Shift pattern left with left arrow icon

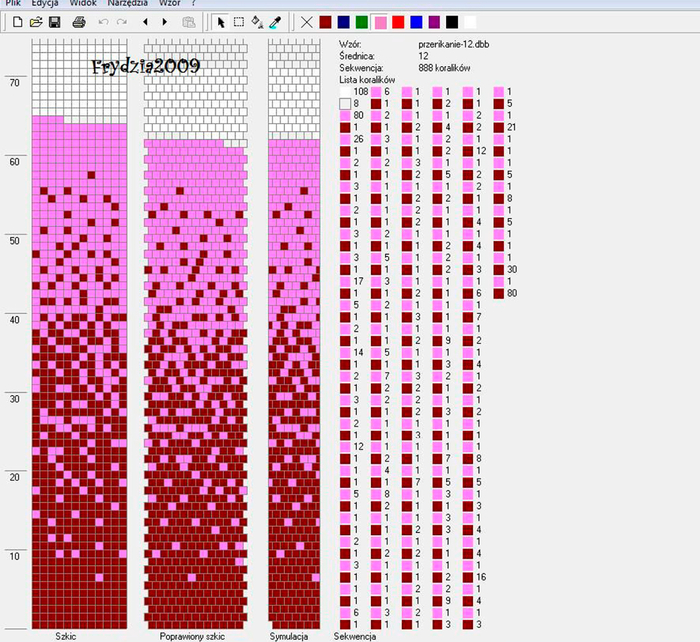point(145,22)
